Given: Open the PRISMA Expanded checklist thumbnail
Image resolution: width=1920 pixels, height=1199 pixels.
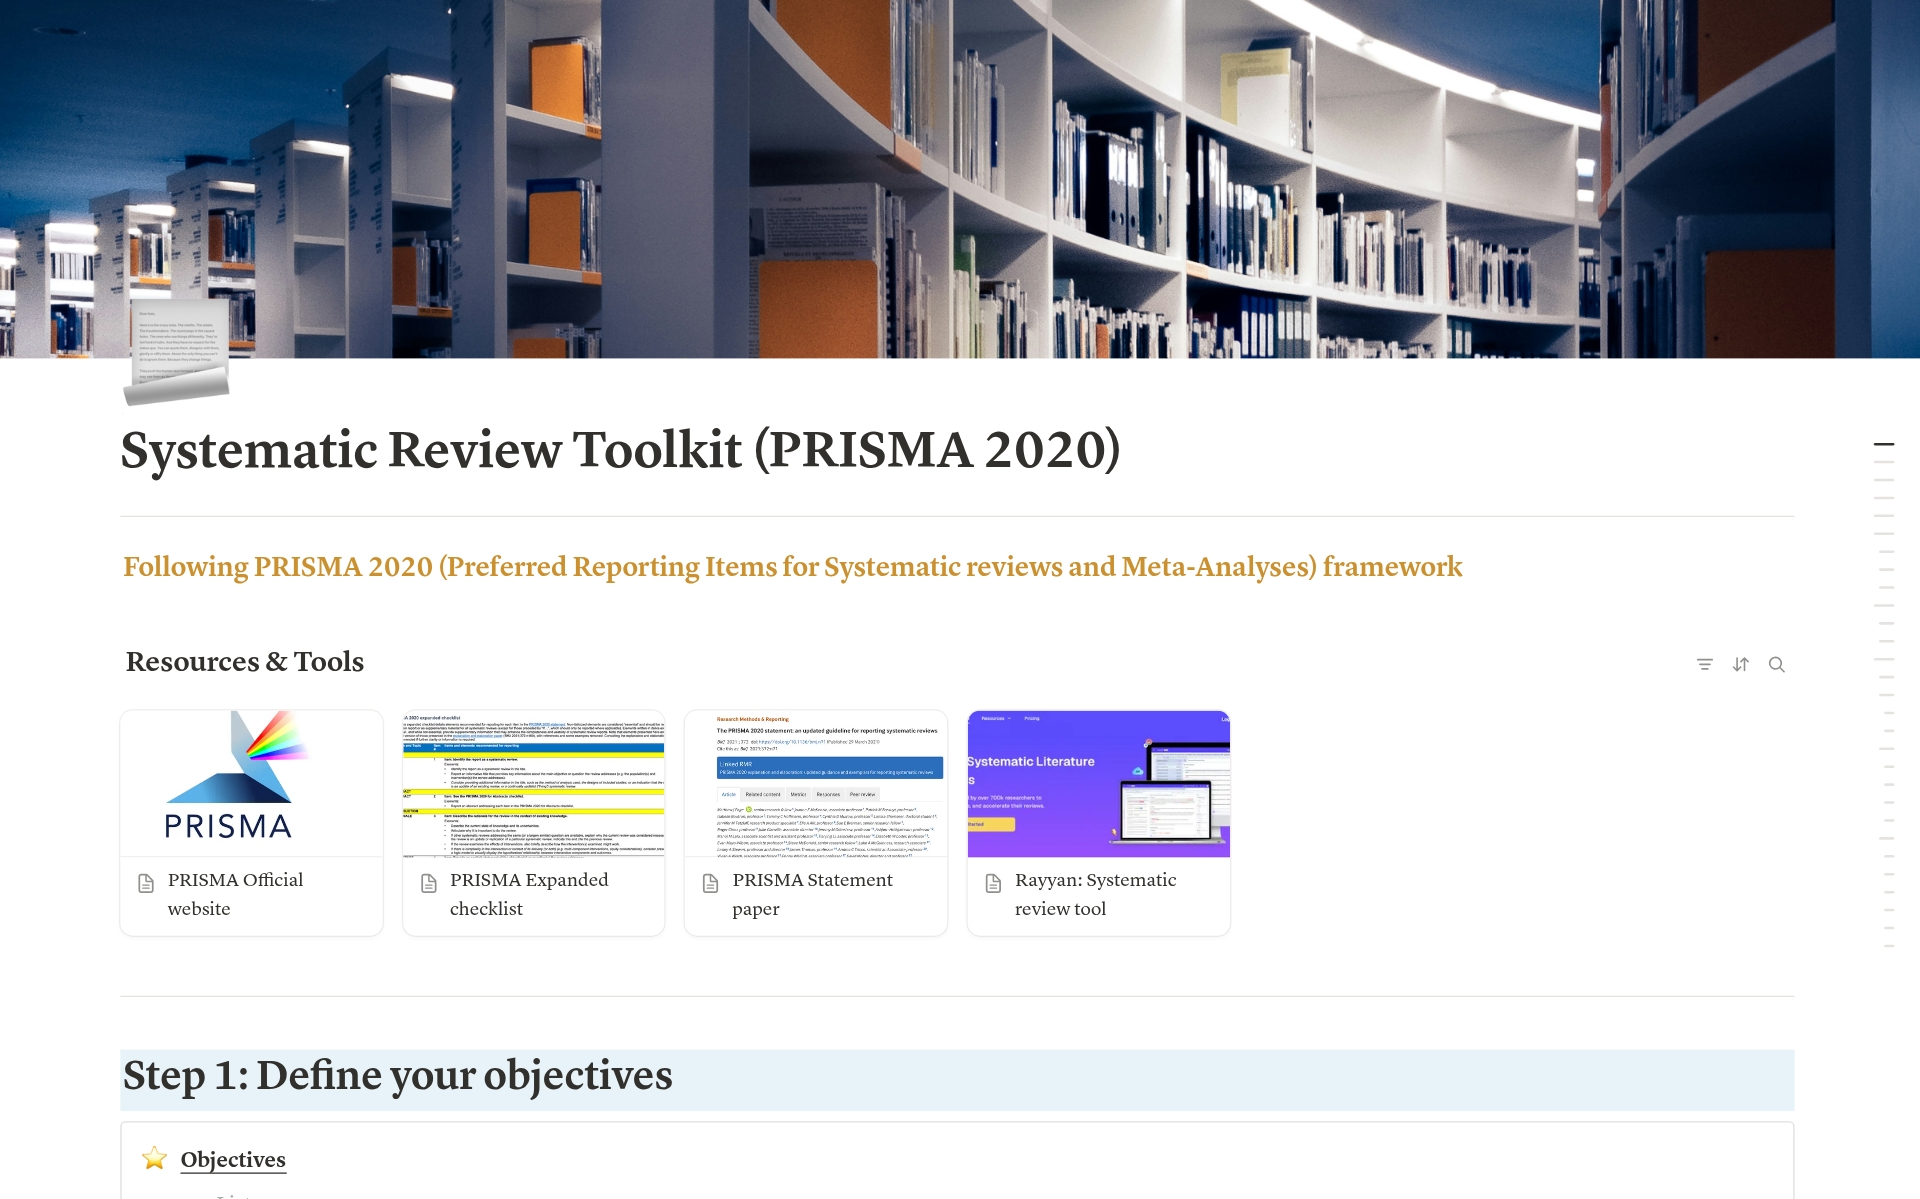Looking at the screenshot, I should pos(533,783).
